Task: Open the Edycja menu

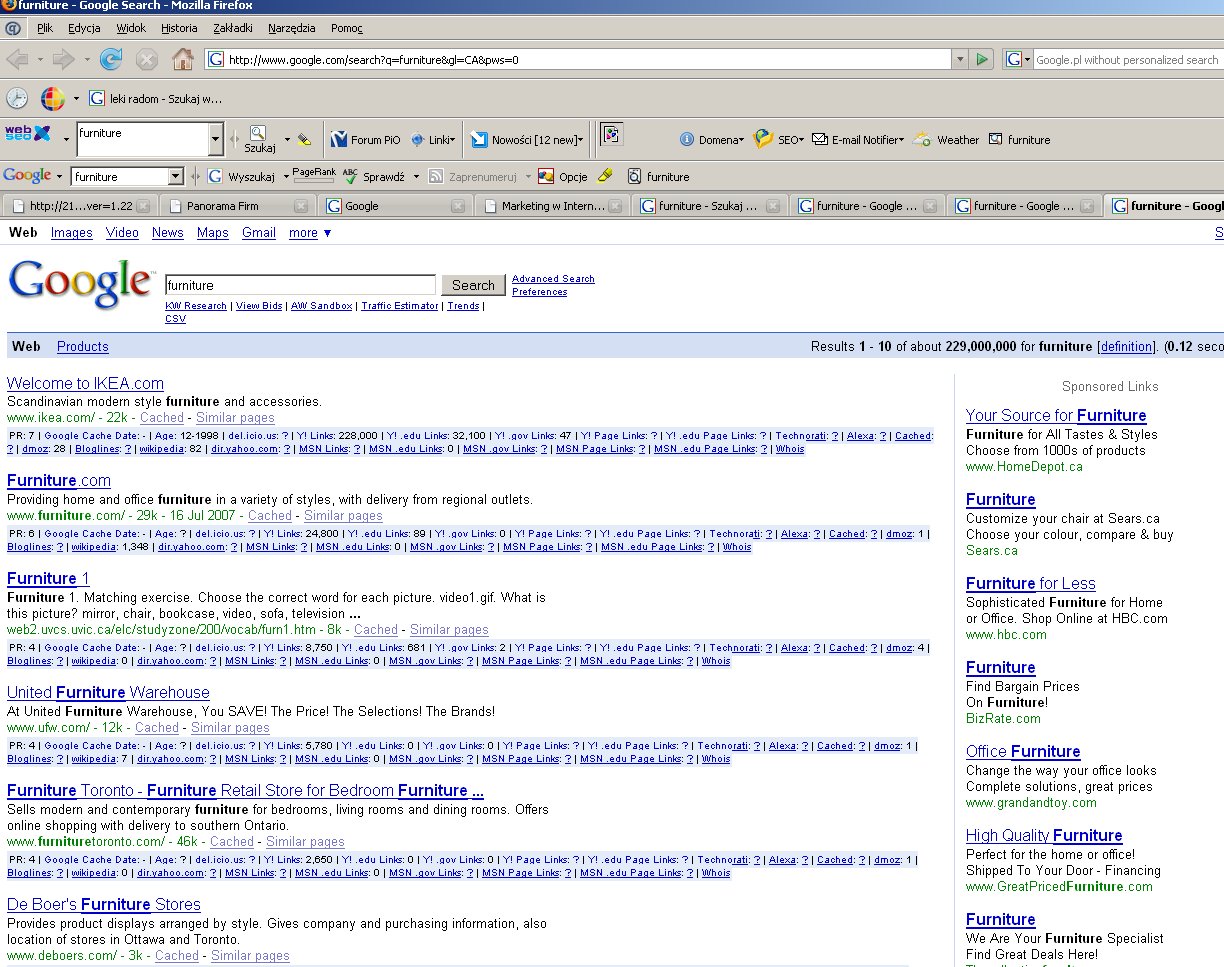Action: [x=84, y=28]
